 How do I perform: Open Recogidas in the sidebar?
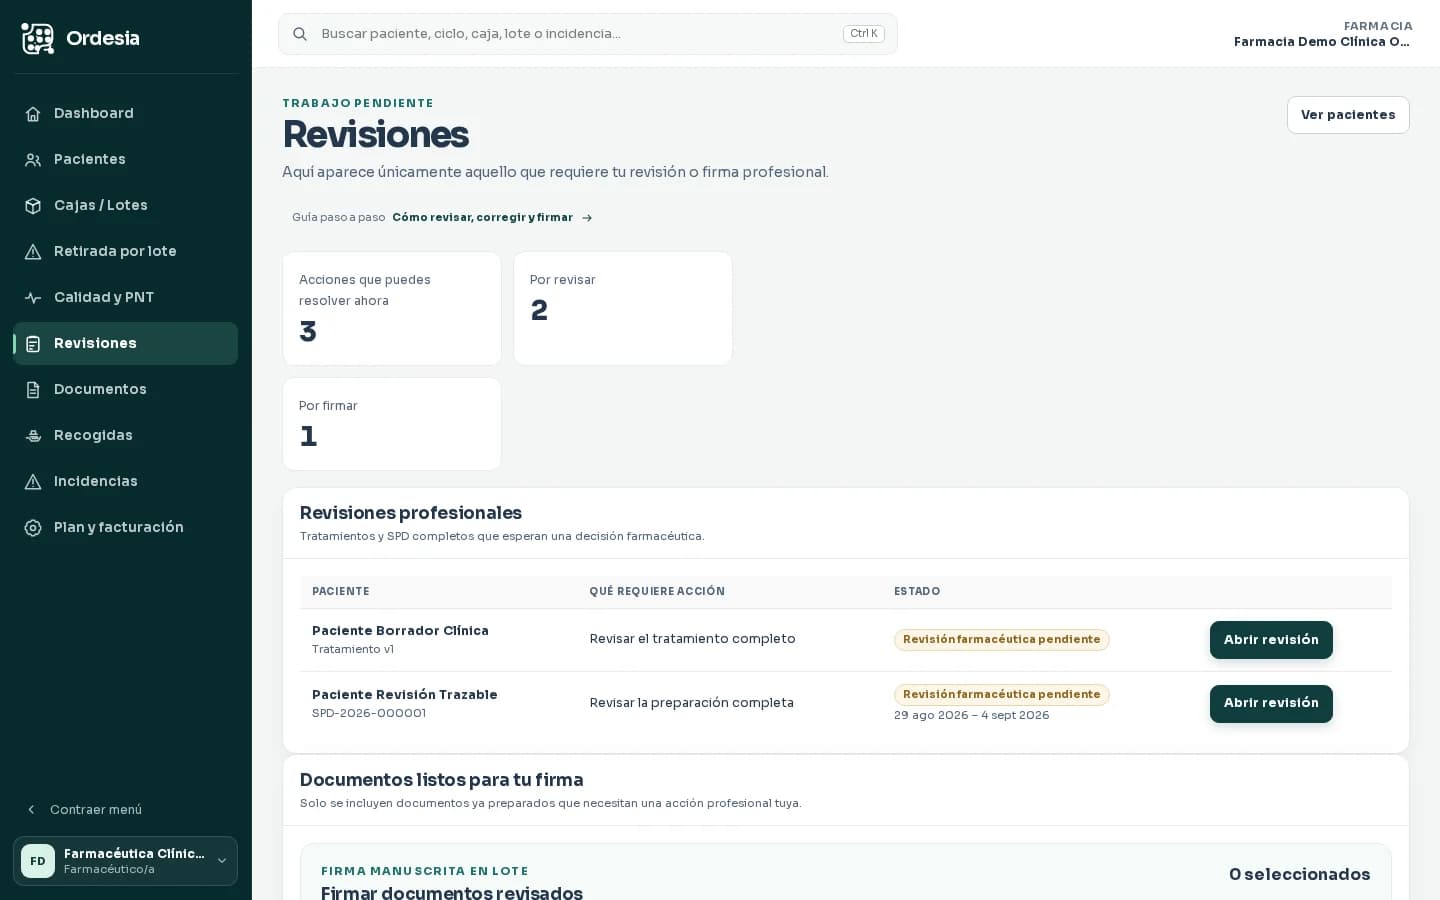click(x=126, y=435)
